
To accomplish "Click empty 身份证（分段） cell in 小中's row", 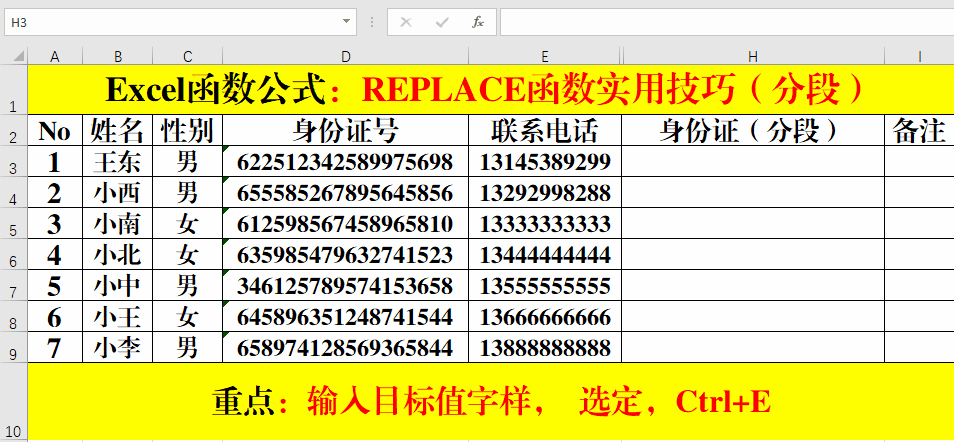I will pyautogui.click(x=753, y=286).
